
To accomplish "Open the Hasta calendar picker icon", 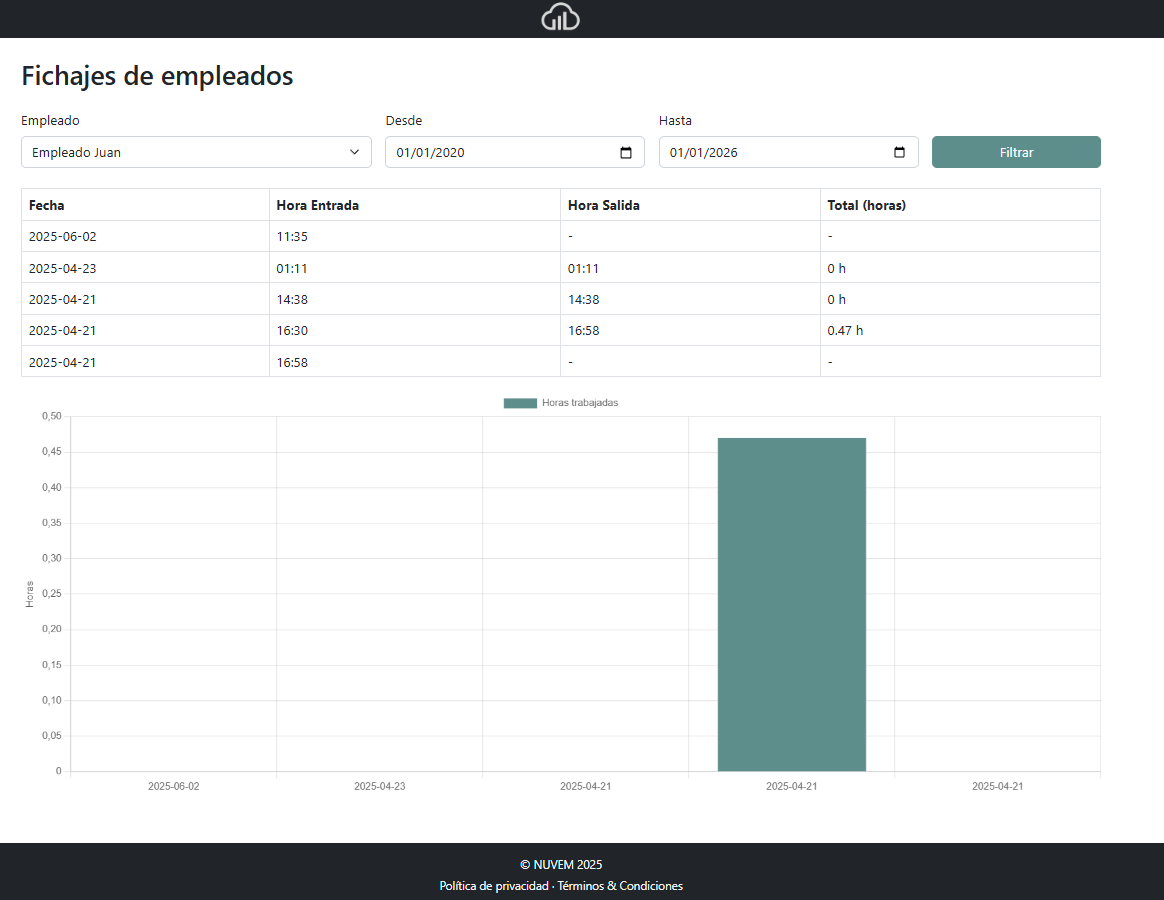I will (901, 152).
